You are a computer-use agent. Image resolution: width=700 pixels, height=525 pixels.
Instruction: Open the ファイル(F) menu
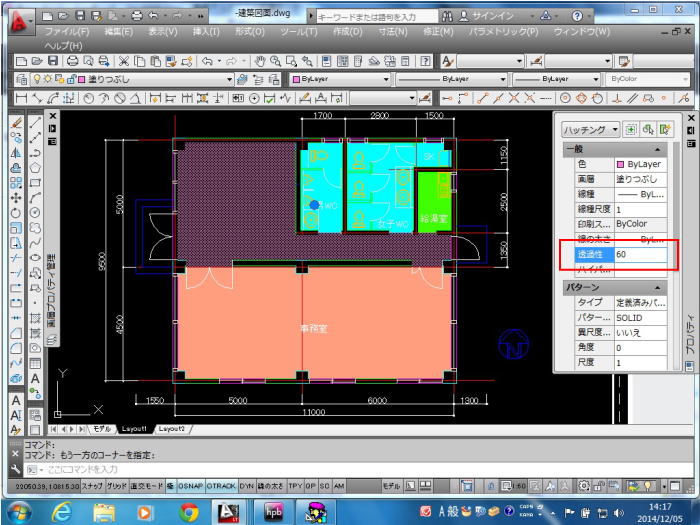point(67,32)
